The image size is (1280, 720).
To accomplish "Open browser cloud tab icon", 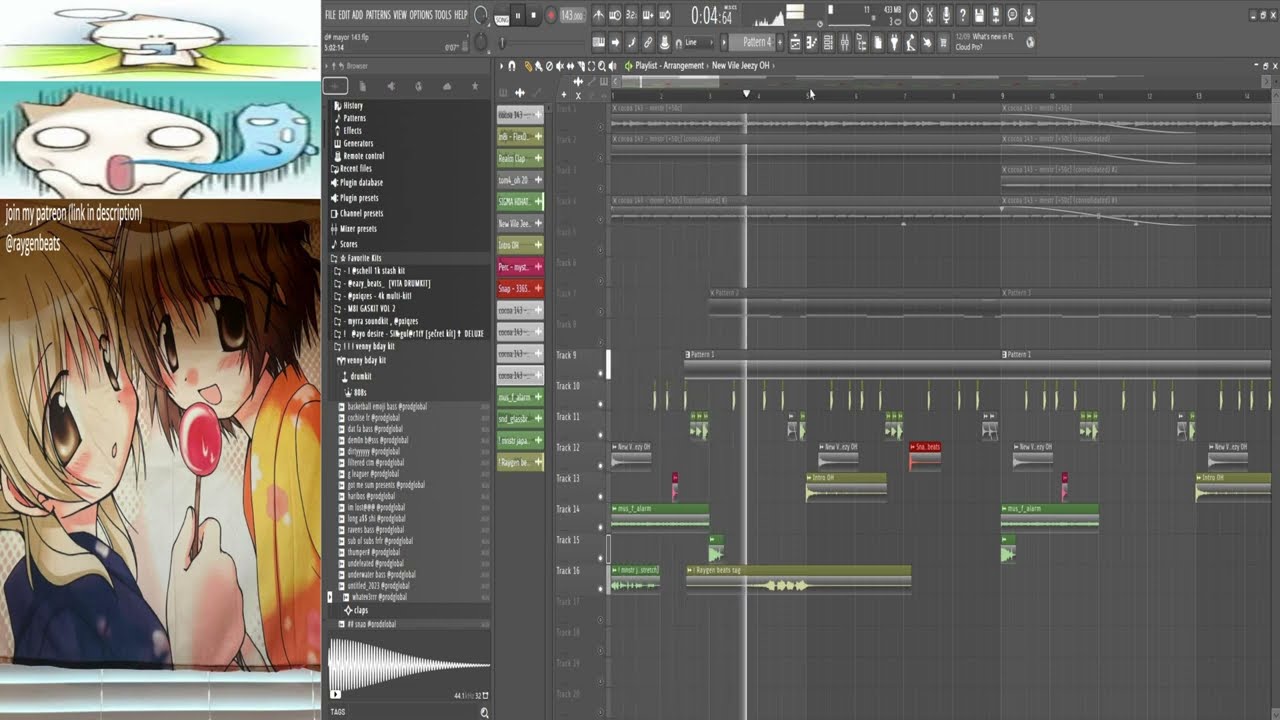I will click(x=446, y=87).
